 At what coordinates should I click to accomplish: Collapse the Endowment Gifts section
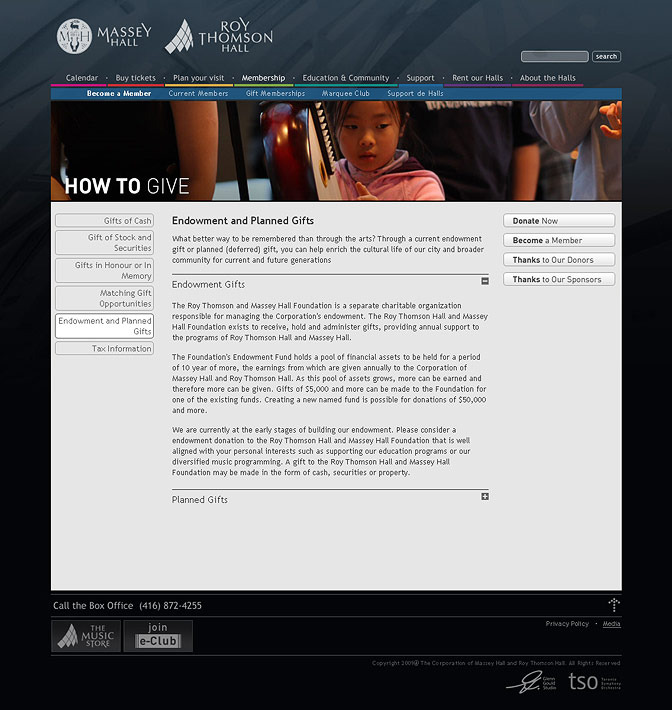485,281
